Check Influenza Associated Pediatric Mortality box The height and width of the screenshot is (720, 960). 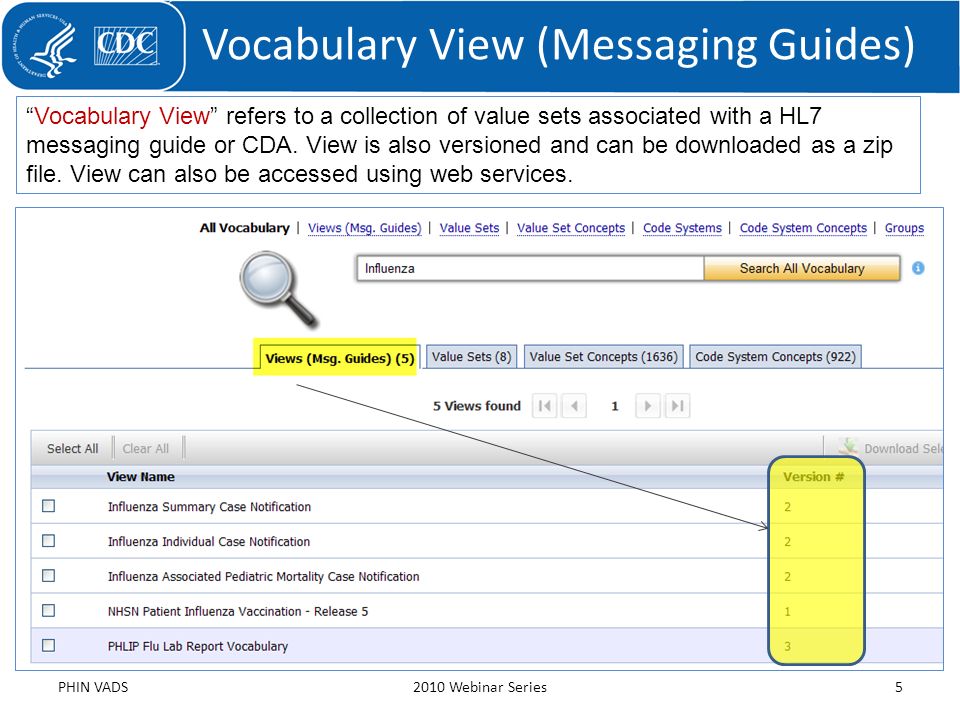point(48,576)
